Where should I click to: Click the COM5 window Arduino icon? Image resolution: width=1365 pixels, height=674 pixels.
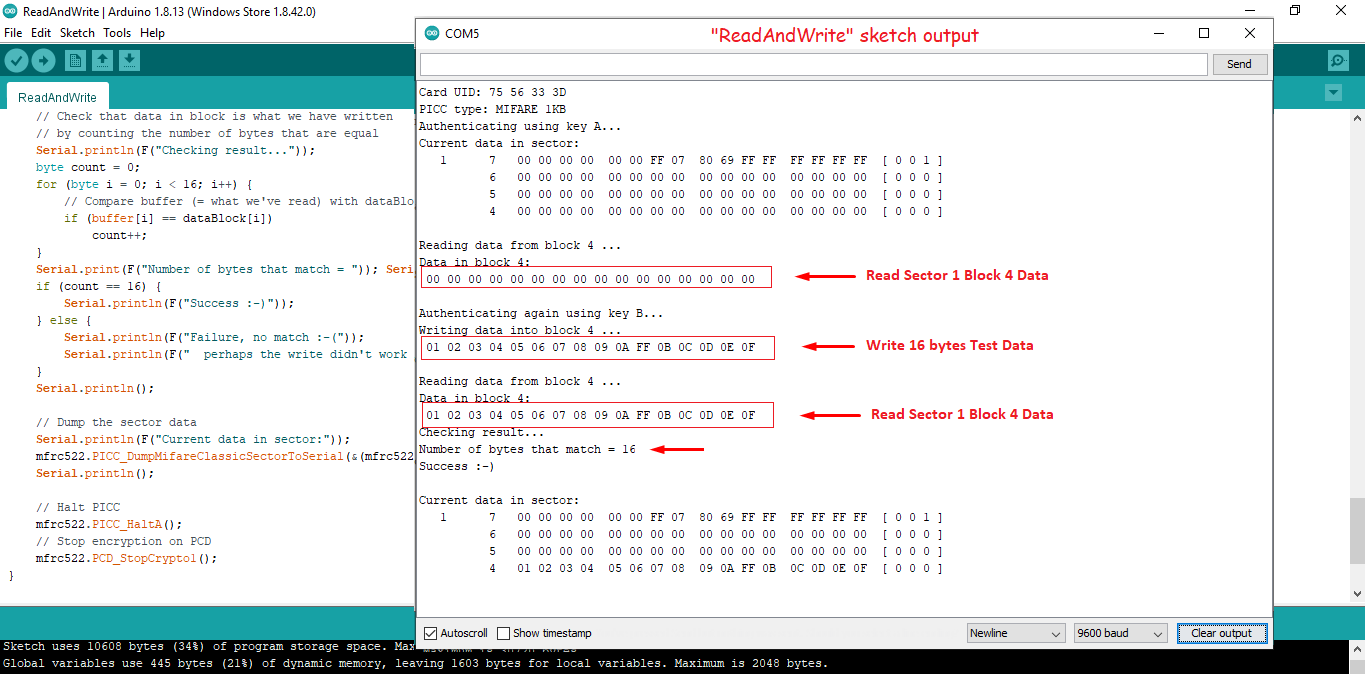point(432,33)
